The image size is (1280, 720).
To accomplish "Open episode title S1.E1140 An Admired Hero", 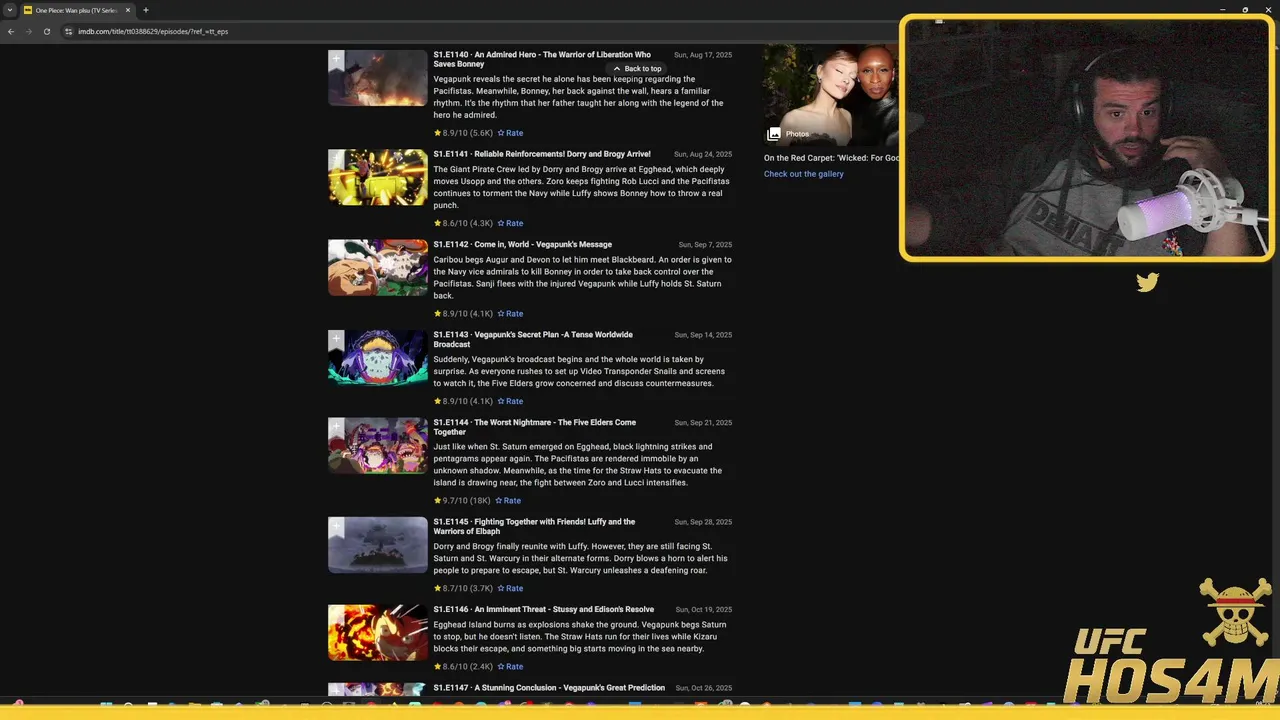I will [x=542, y=59].
